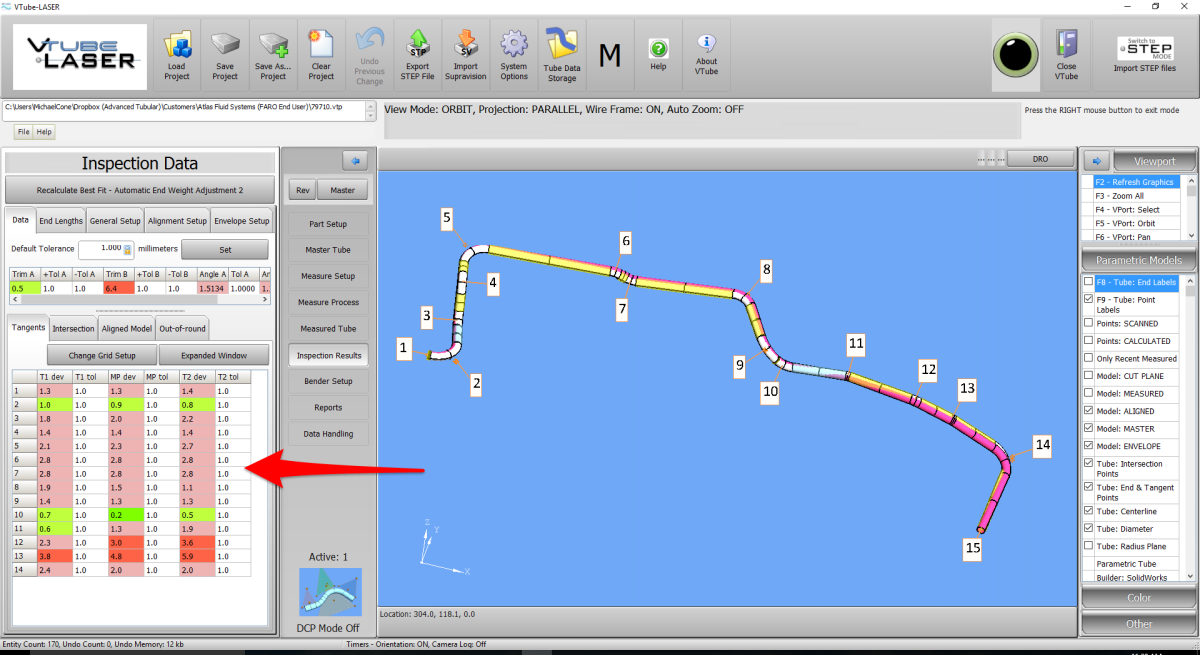
Task: Enable the F8 Tube End Labels checkbox
Action: point(1088,282)
